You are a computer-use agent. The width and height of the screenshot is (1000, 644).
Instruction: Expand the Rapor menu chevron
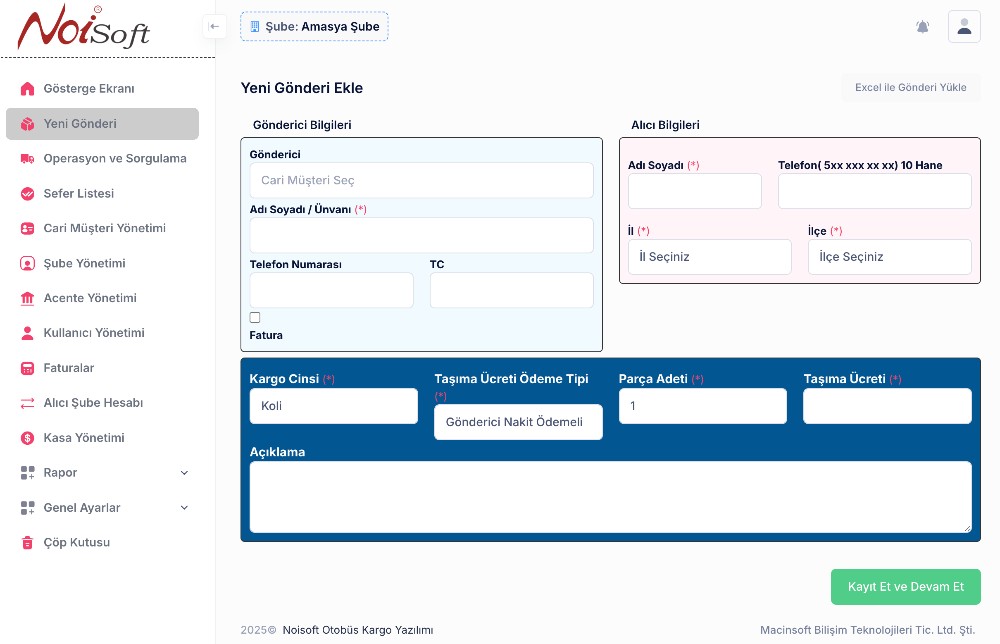point(184,473)
